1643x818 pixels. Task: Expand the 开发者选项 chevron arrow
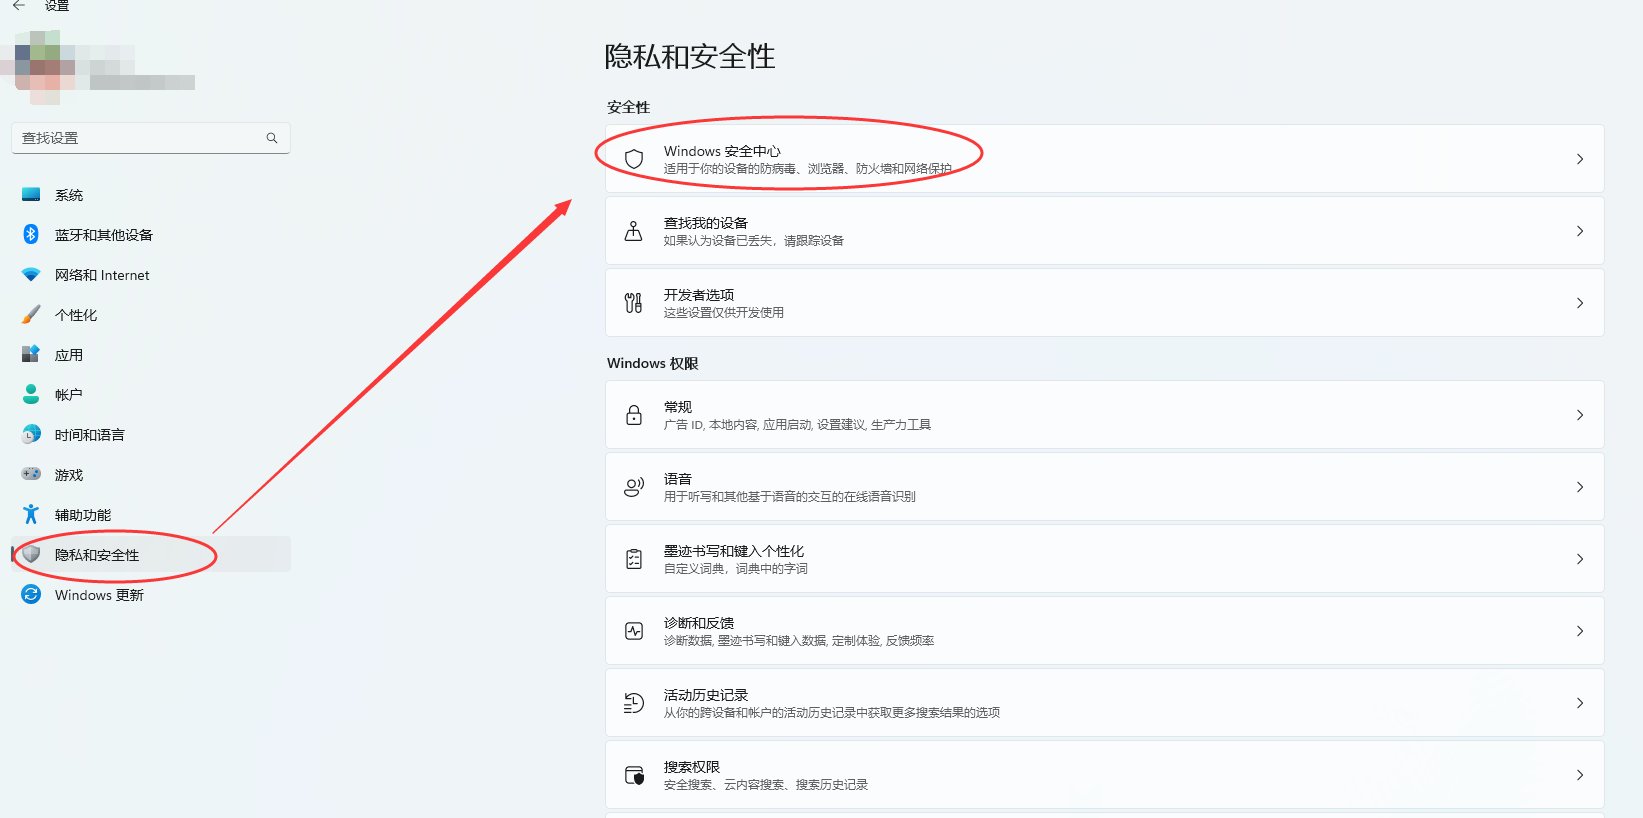[x=1580, y=303]
